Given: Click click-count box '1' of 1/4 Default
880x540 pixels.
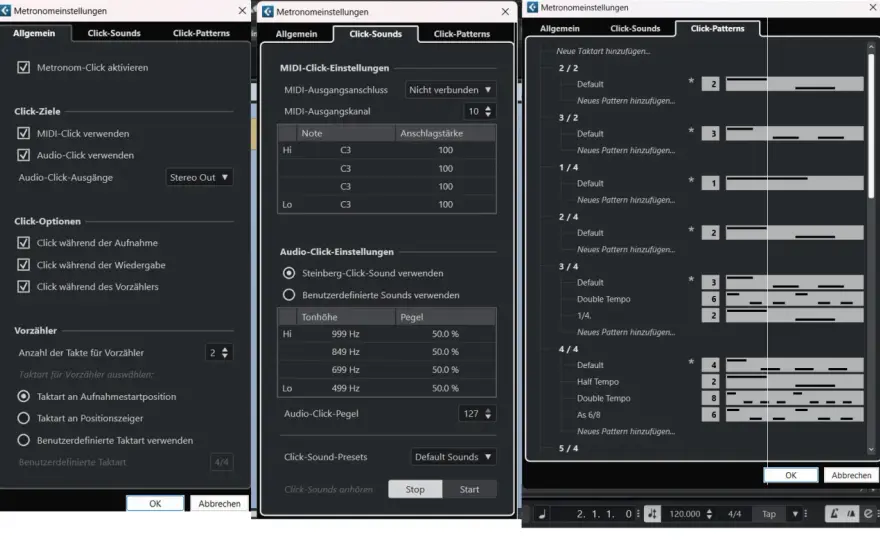Looking at the screenshot, I should pos(711,184).
